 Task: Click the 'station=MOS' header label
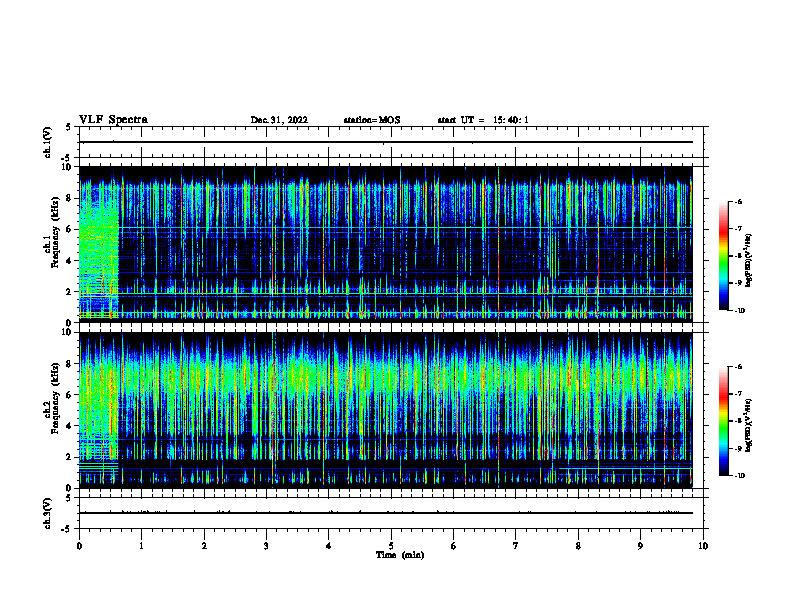372,120
